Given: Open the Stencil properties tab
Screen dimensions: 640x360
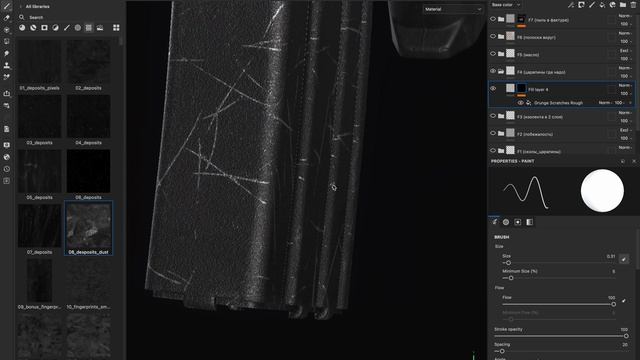Looking at the screenshot, I should (518, 222).
